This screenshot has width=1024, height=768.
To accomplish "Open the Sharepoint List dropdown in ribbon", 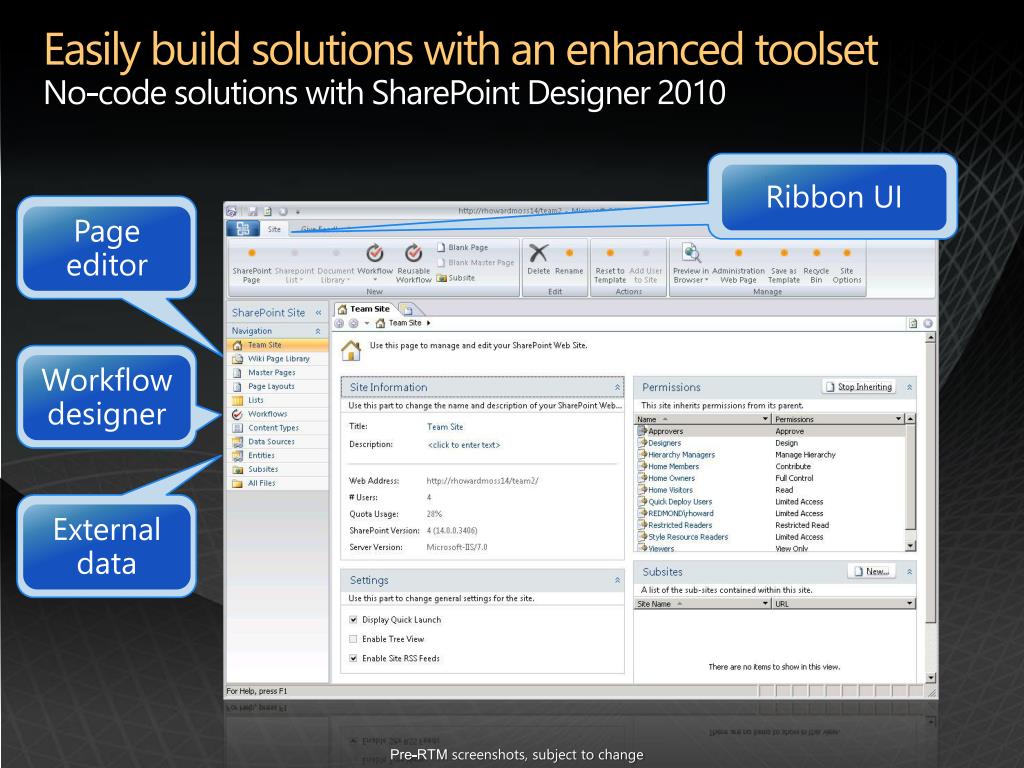I will pyautogui.click(x=295, y=265).
